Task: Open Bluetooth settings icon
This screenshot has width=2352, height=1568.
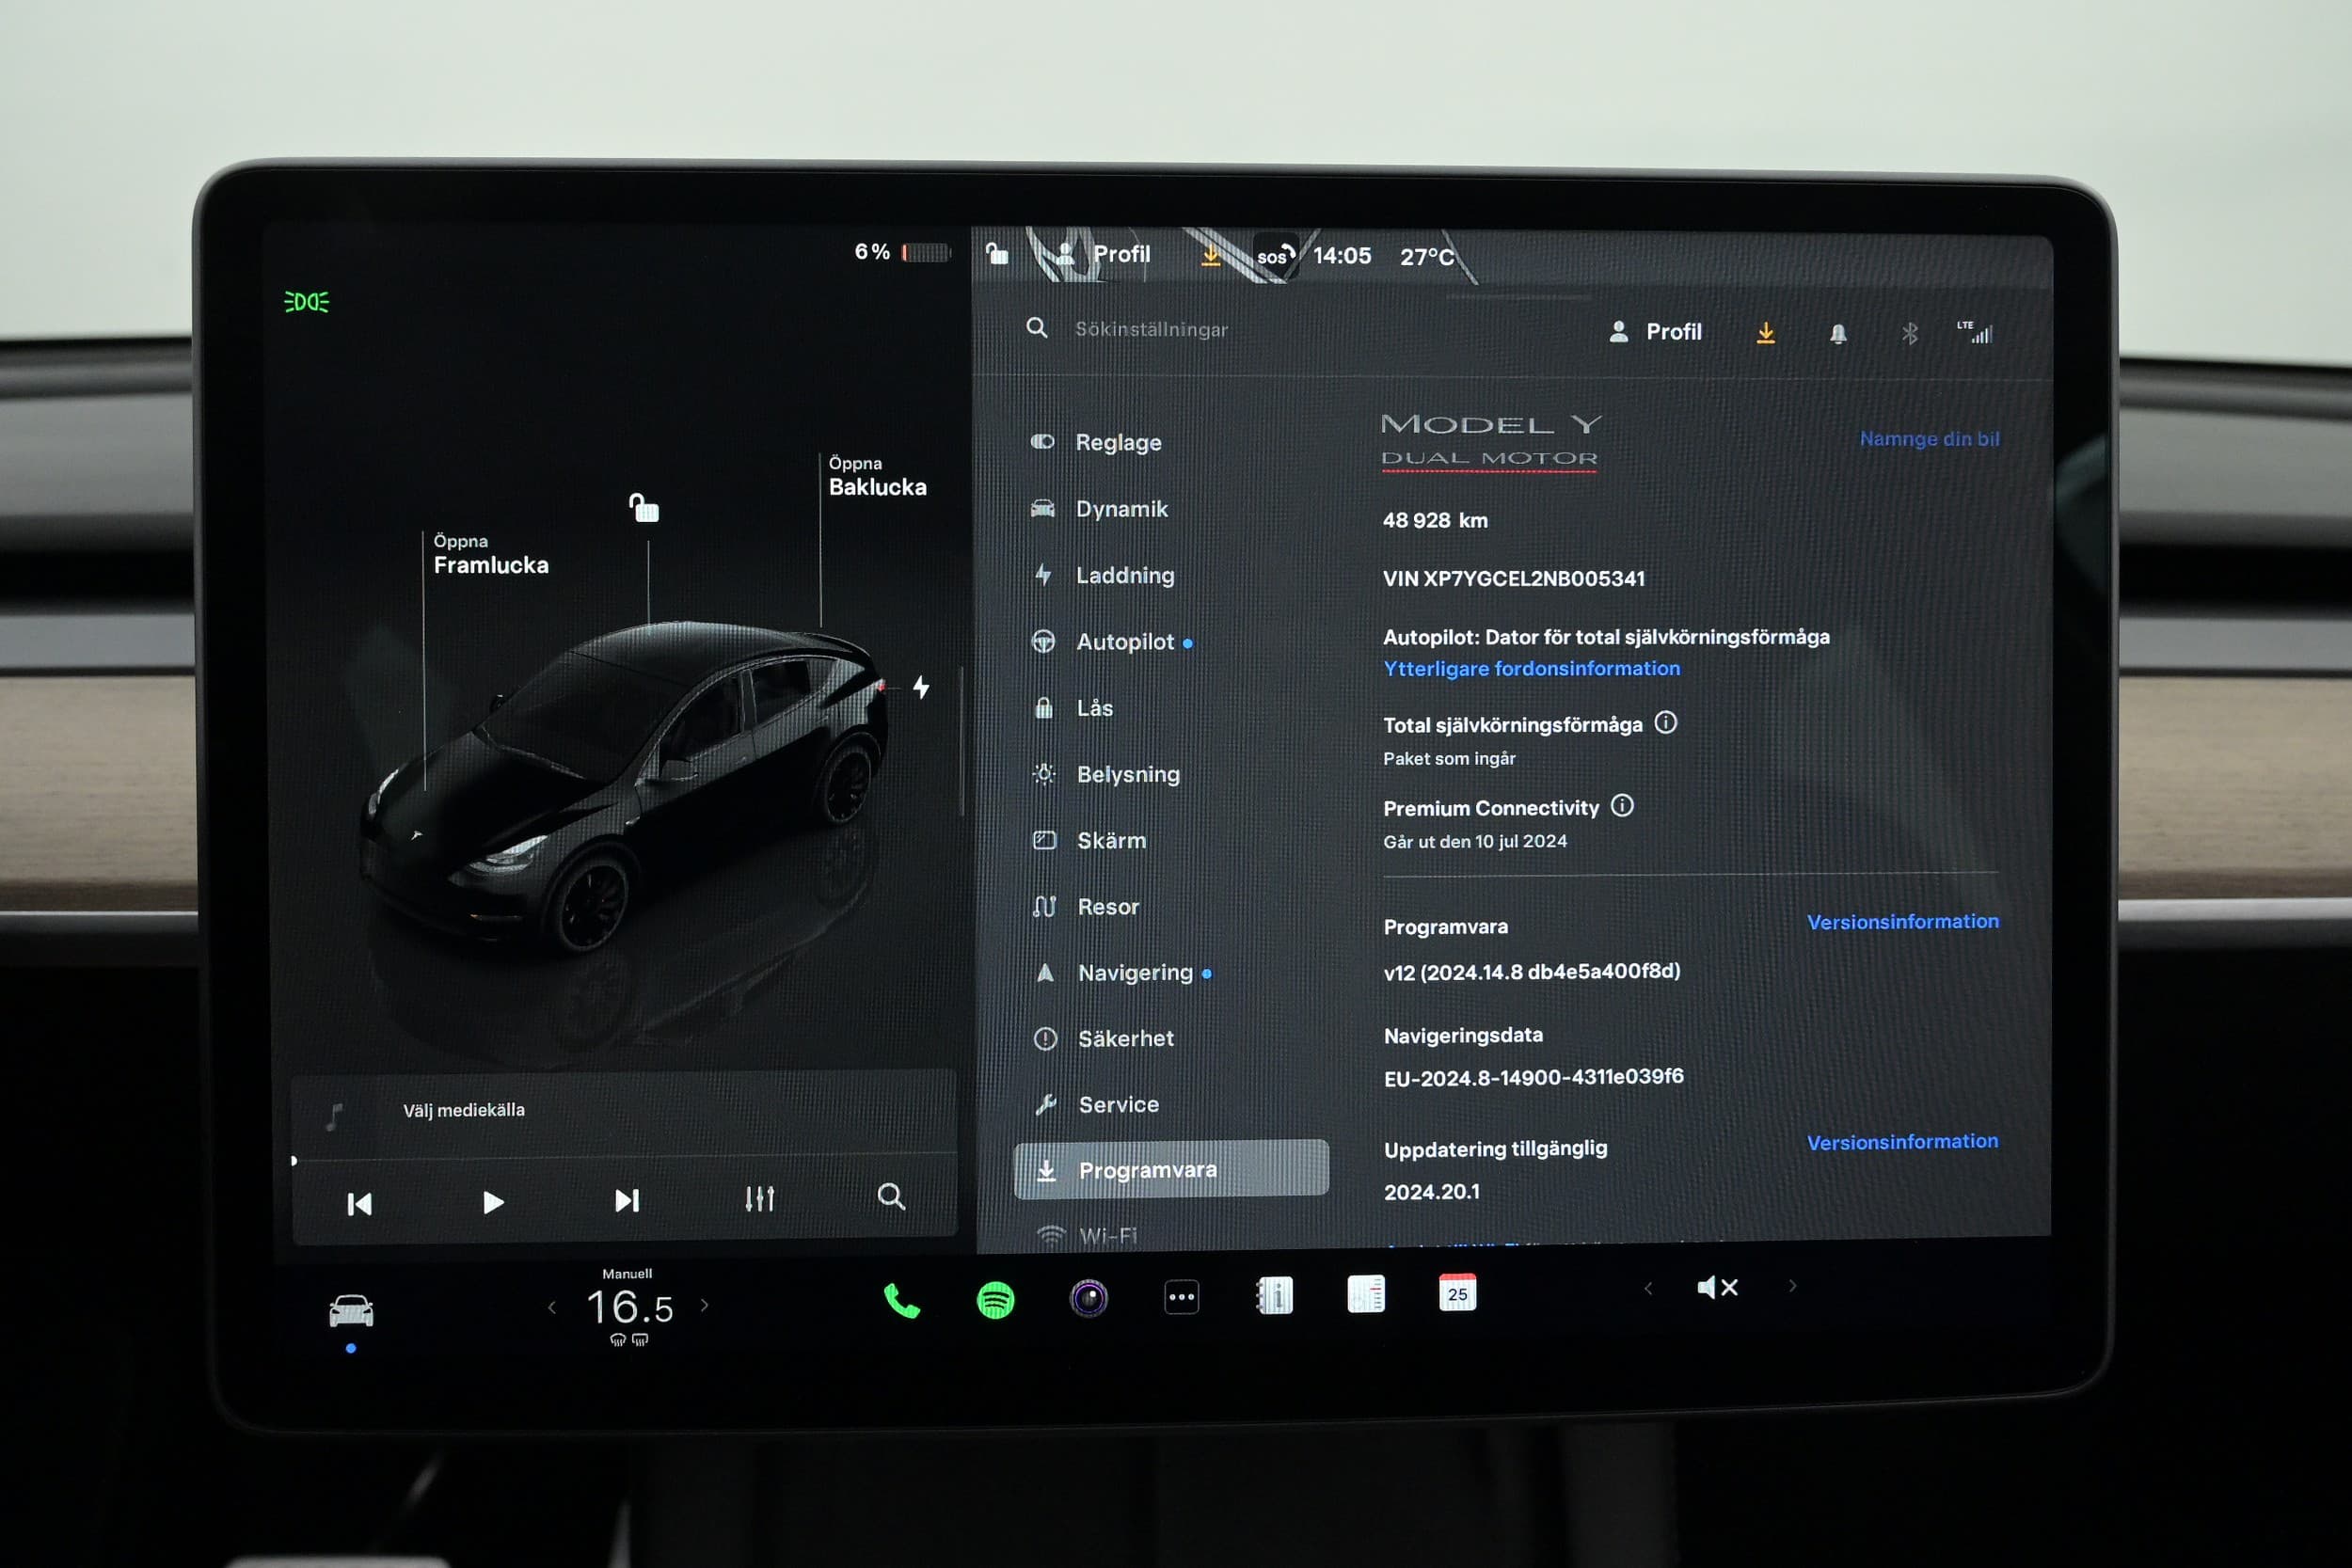Action: point(1909,333)
